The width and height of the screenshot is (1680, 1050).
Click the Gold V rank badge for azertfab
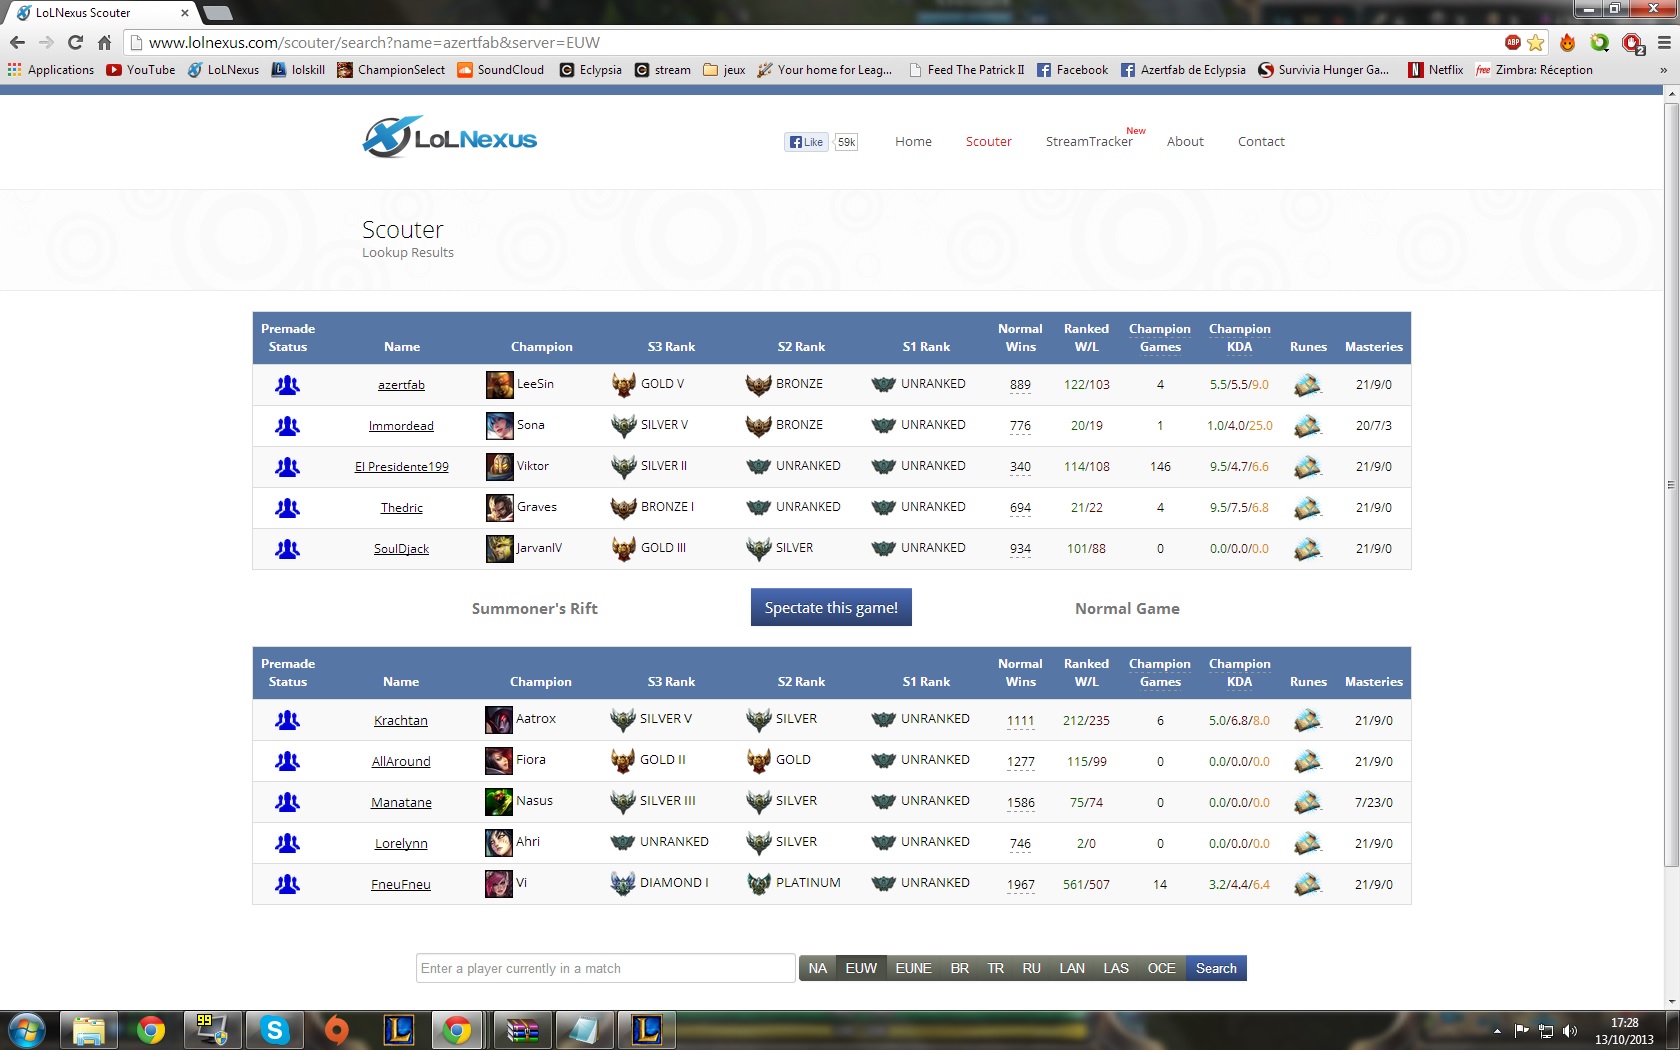point(624,384)
